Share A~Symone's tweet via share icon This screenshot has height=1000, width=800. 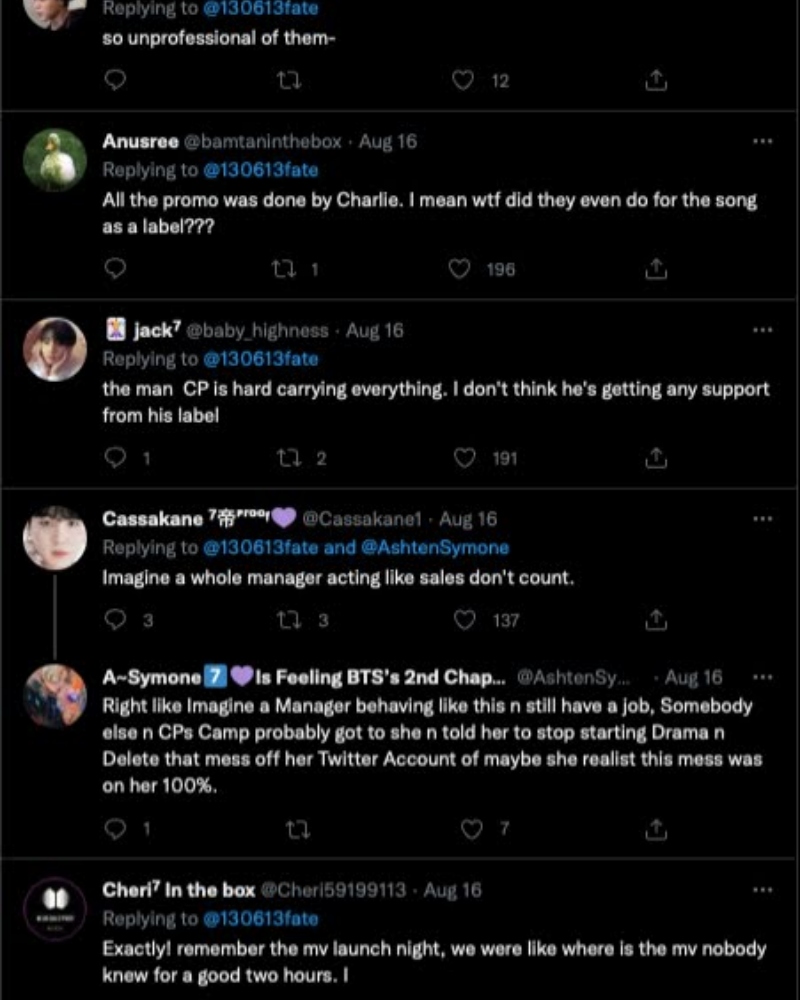pyautogui.click(x=656, y=829)
